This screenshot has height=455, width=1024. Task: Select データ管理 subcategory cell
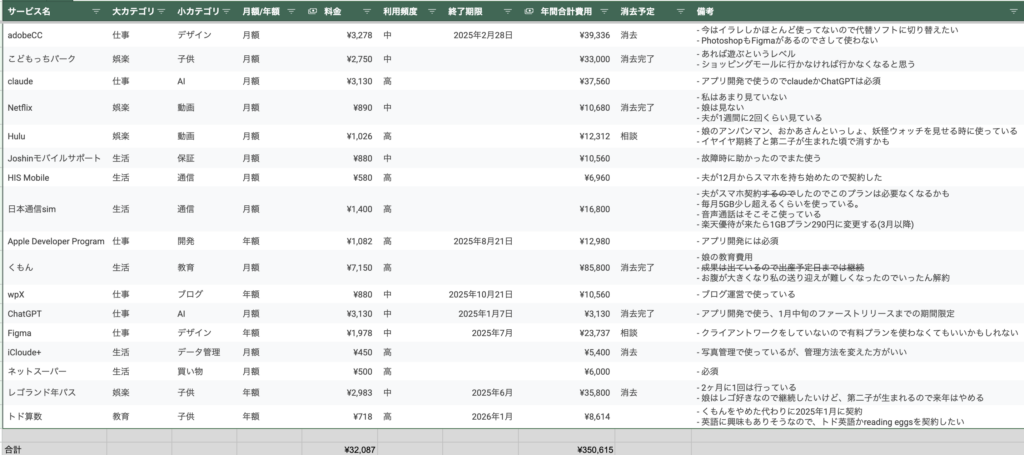[204, 352]
